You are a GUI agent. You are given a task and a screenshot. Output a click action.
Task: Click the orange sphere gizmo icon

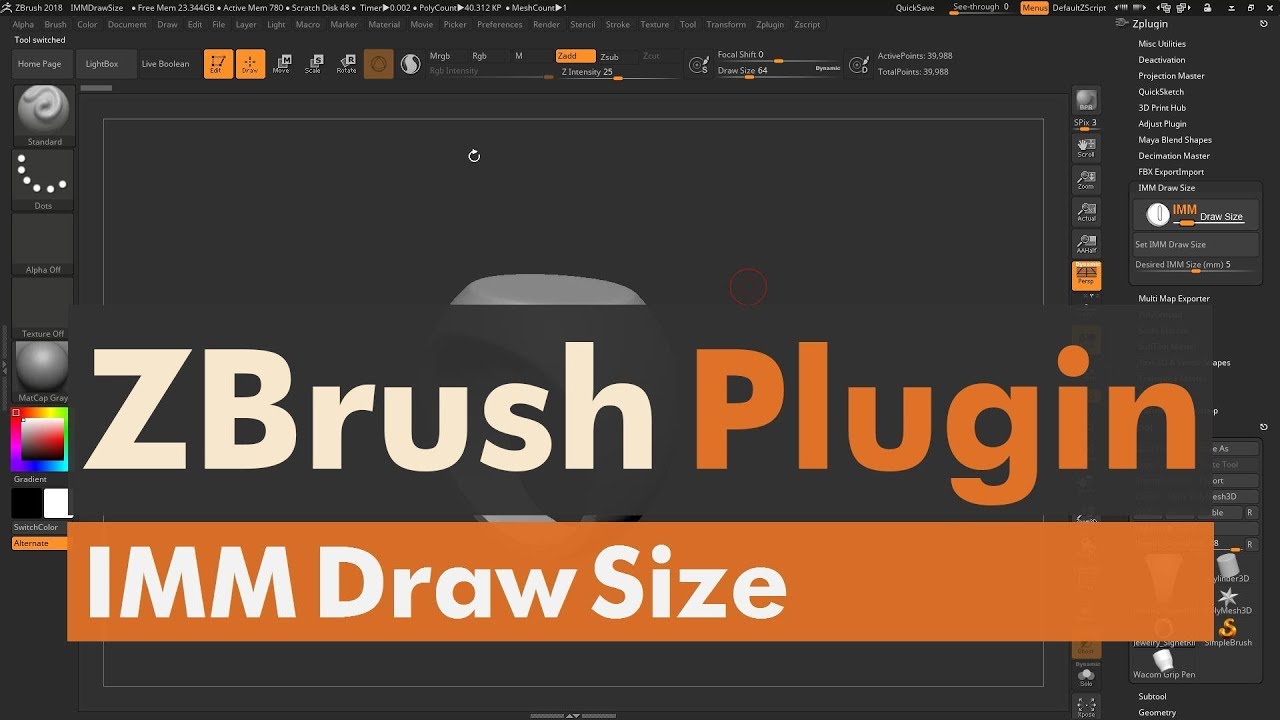(x=378, y=64)
